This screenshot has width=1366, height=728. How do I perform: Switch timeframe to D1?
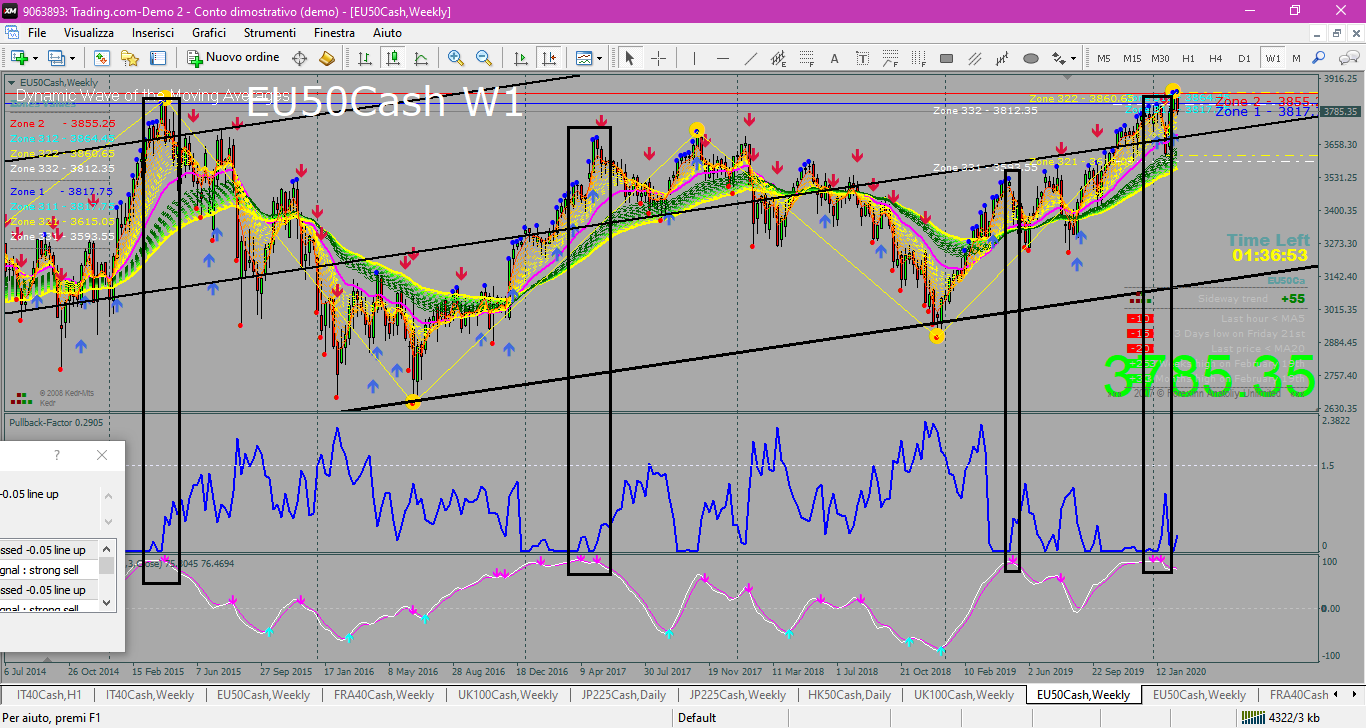(1244, 58)
